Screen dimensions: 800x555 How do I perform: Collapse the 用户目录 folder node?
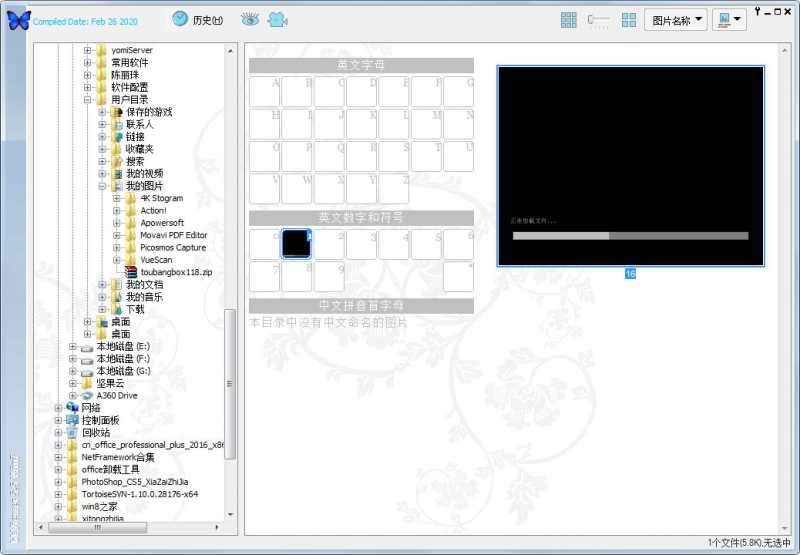coord(87,99)
